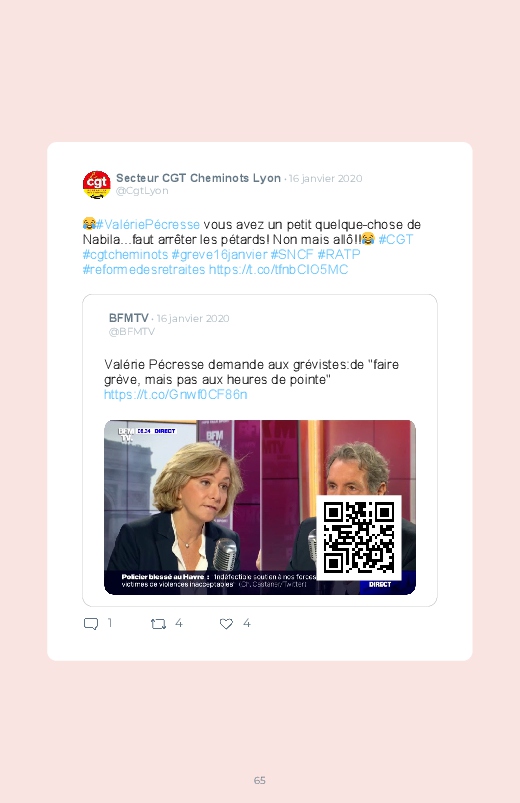Open the #reformedesretraites hashtag
The height and width of the screenshot is (803, 520).
click(x=144, y=269)
